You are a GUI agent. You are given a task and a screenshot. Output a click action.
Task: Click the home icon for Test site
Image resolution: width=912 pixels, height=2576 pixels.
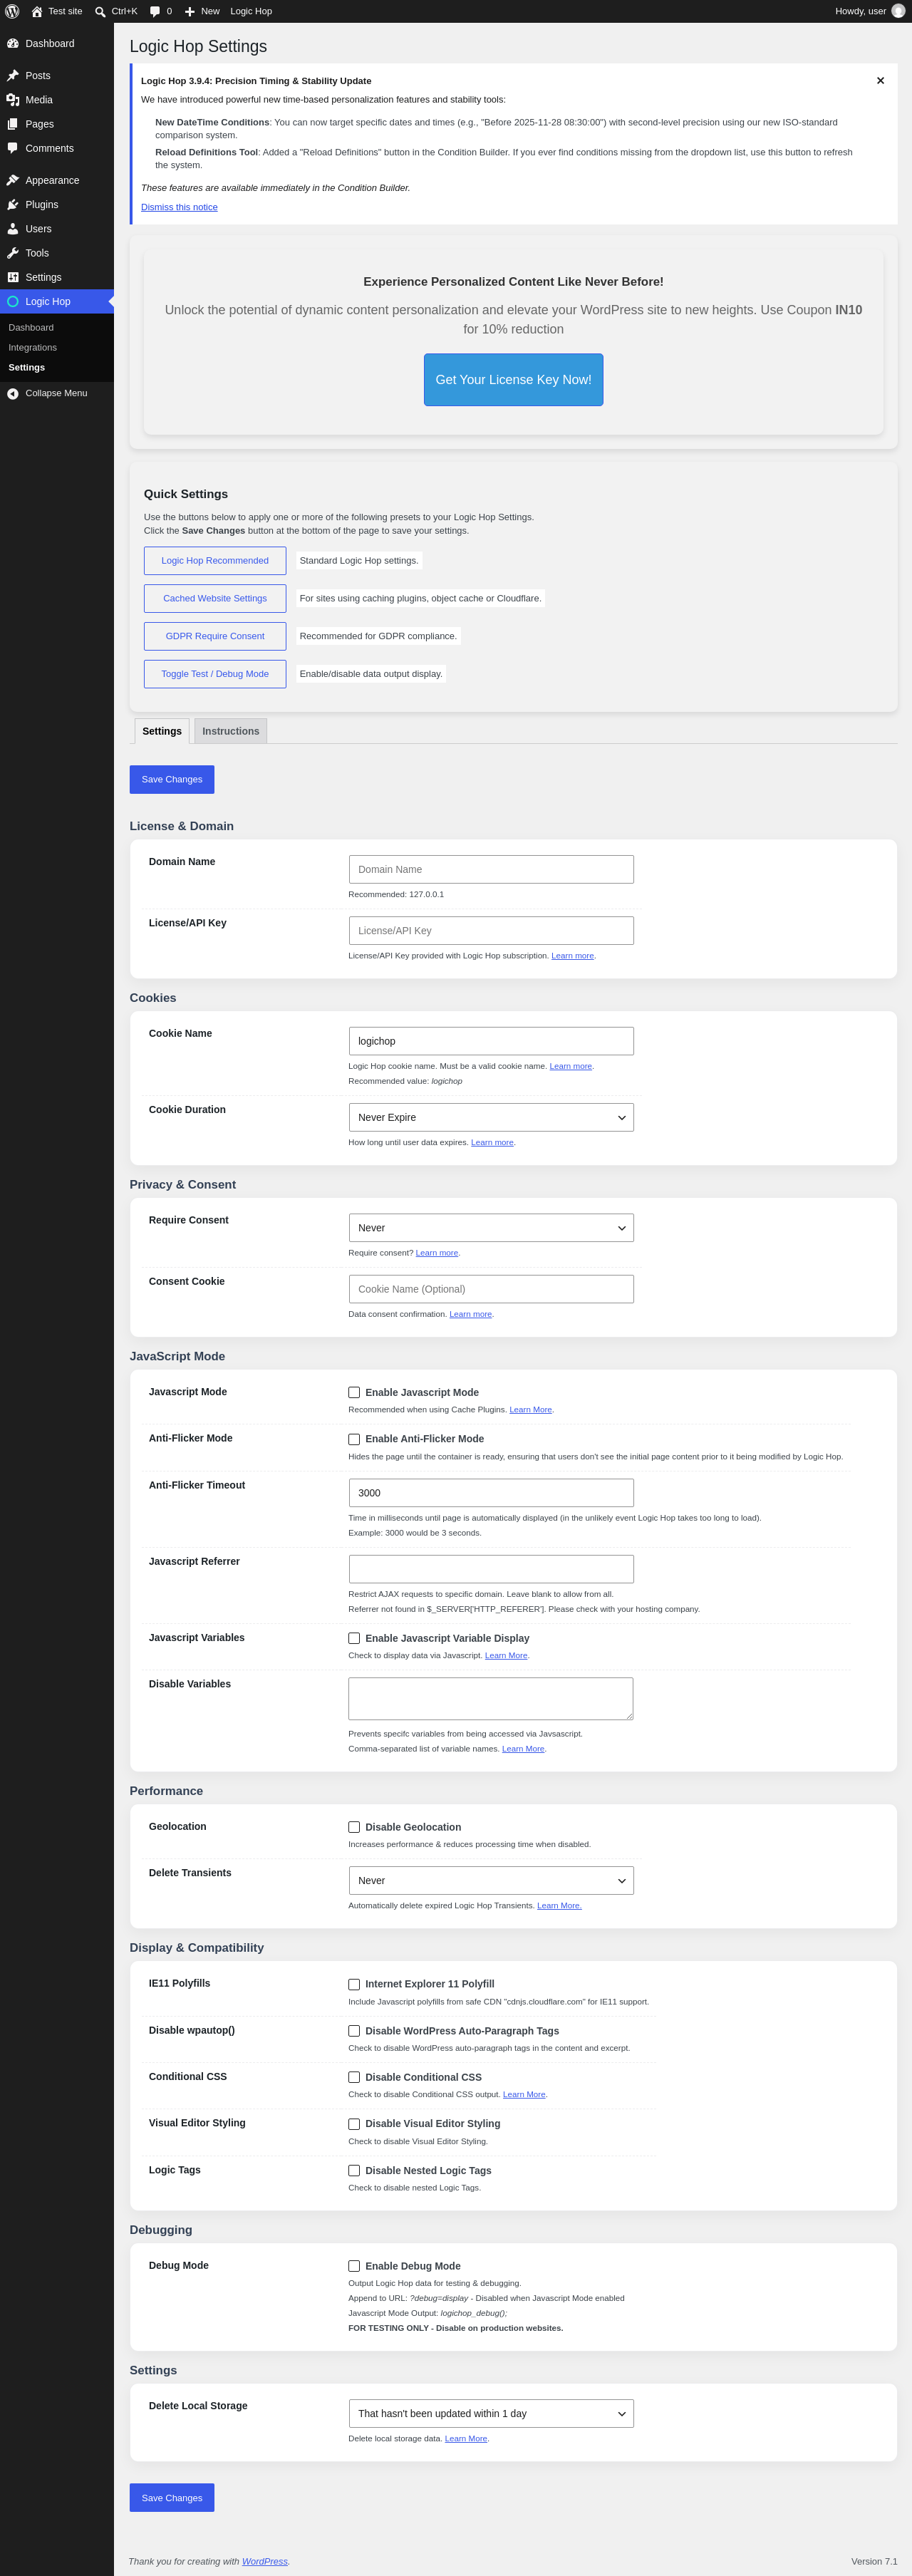(x=37, y=11)
